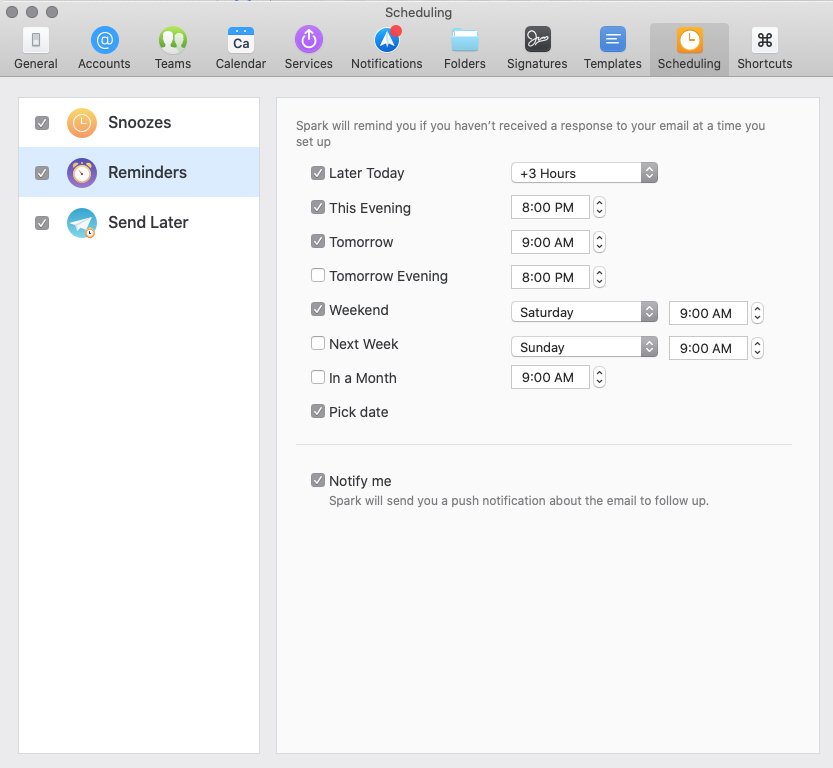Uncheck the Snoozes sidebar checkbox

tap(42, 123)
